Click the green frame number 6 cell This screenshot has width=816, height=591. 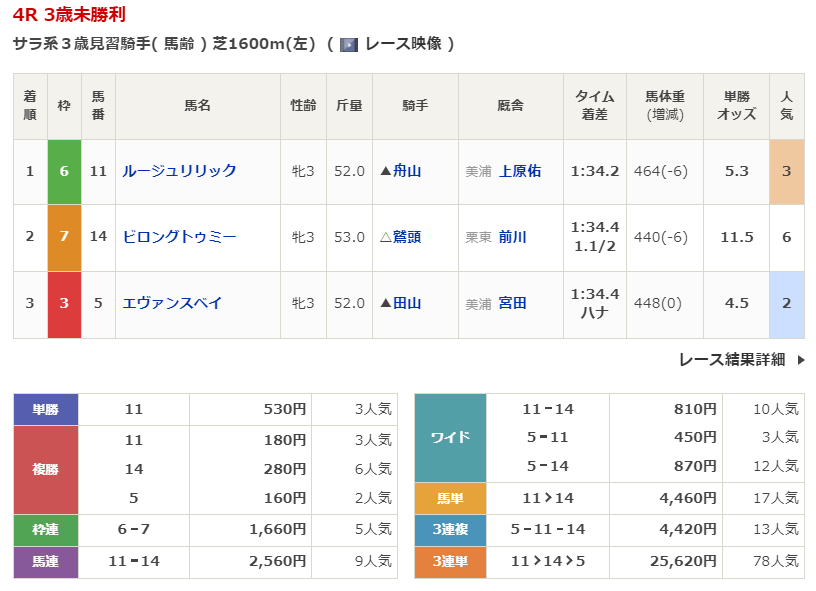tap(64, 171)
